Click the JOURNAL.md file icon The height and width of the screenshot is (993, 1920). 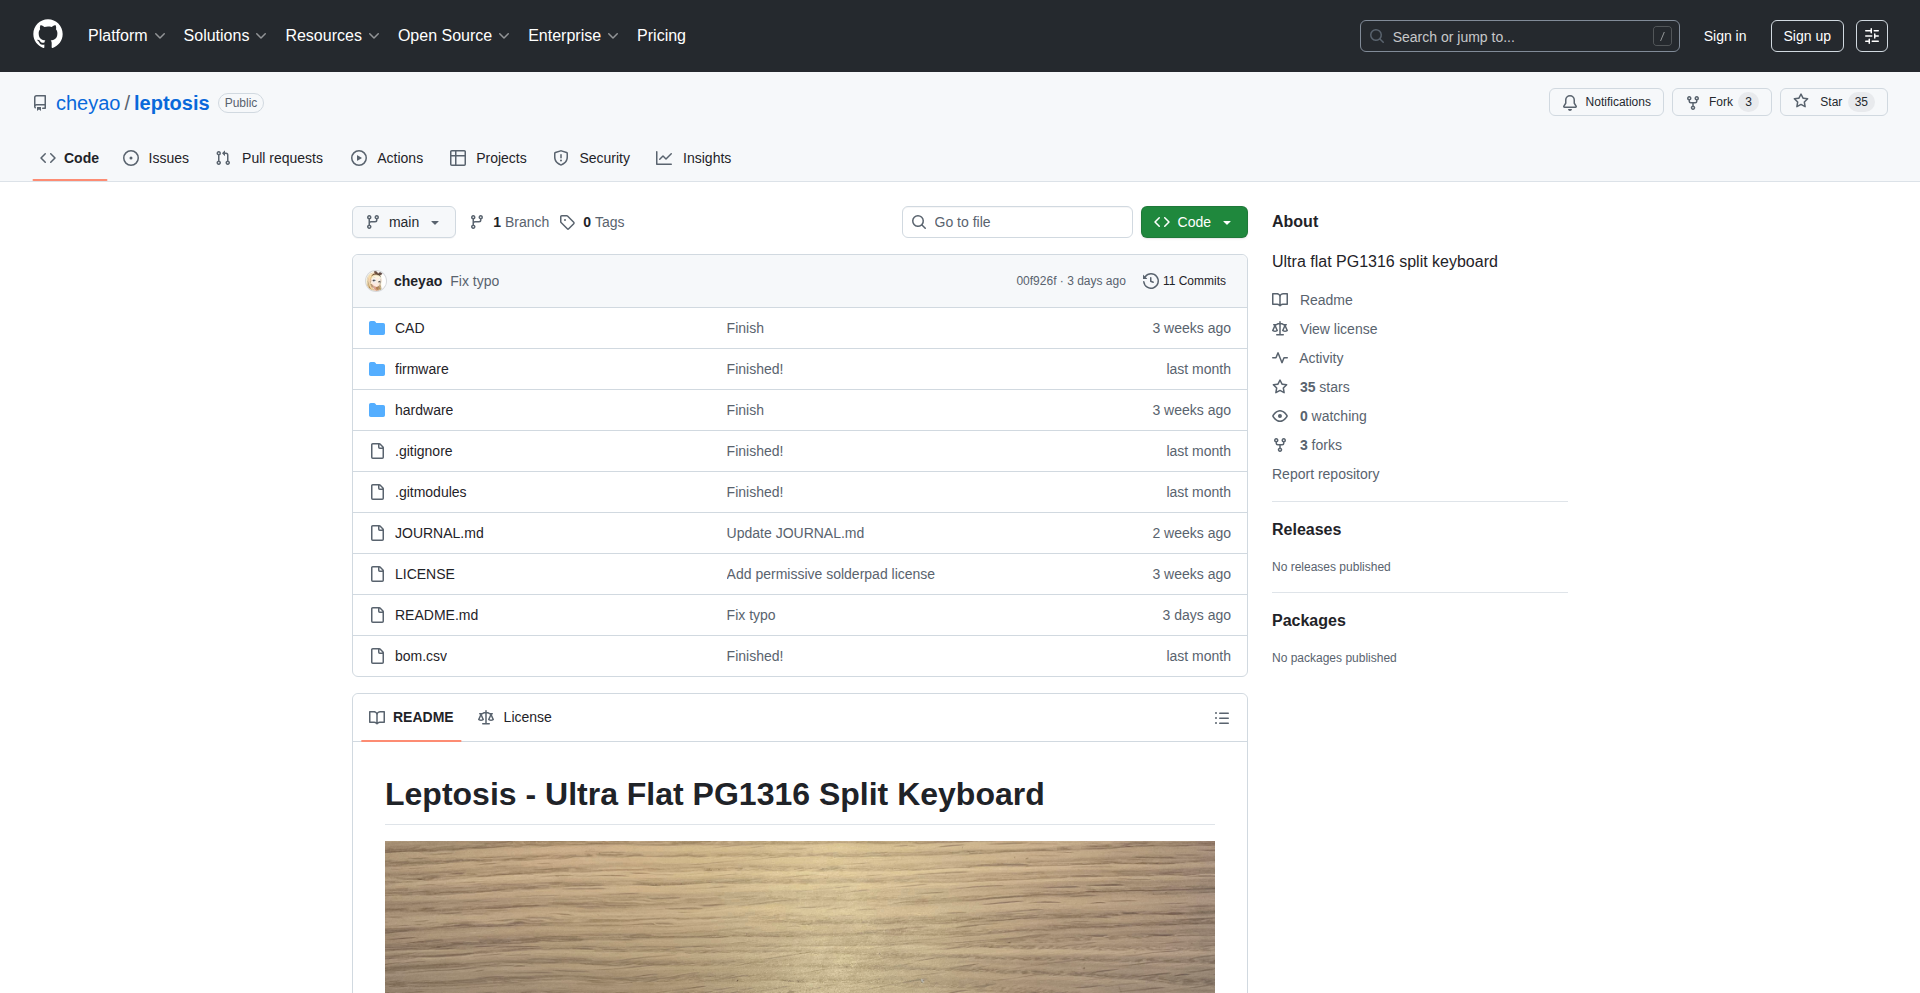377,533
